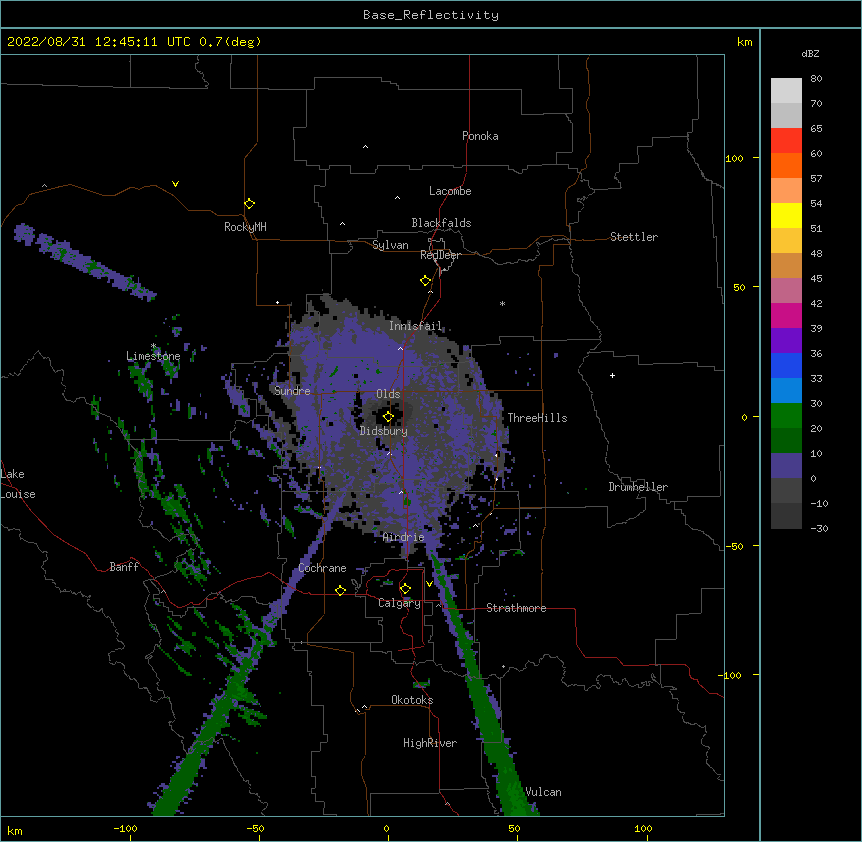Select the magenta 39-42 dBZ legend swatch
This screenshot has width=862, height=842.
point(786,315)
